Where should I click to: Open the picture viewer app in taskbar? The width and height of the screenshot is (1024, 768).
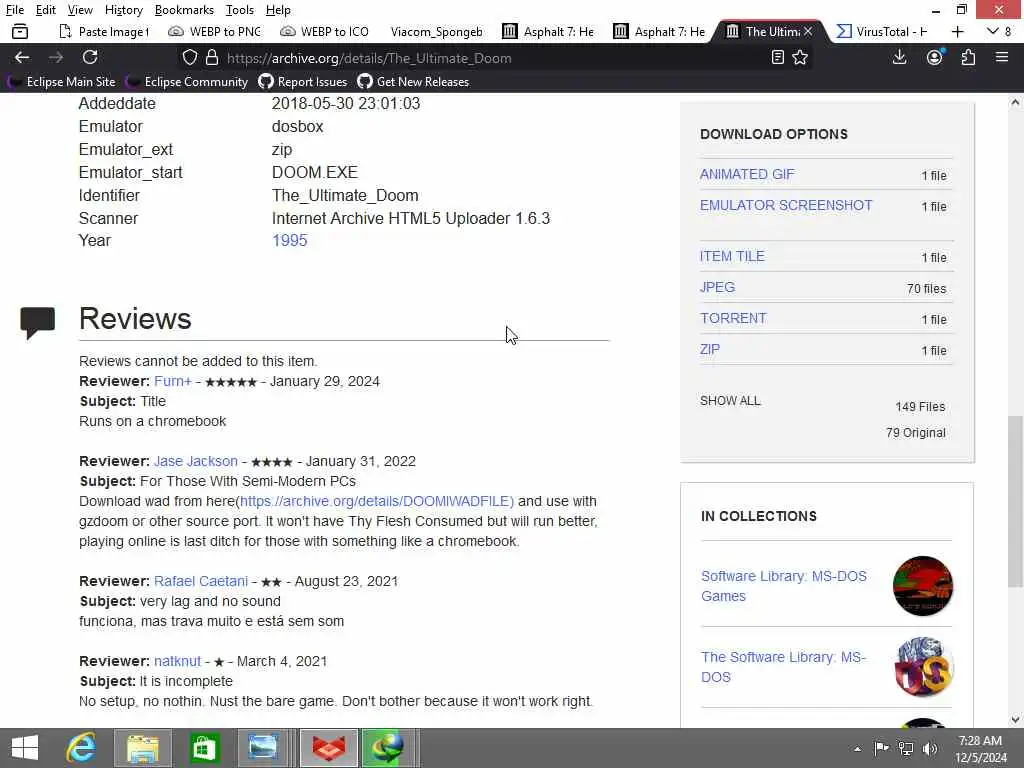[263, 748]
